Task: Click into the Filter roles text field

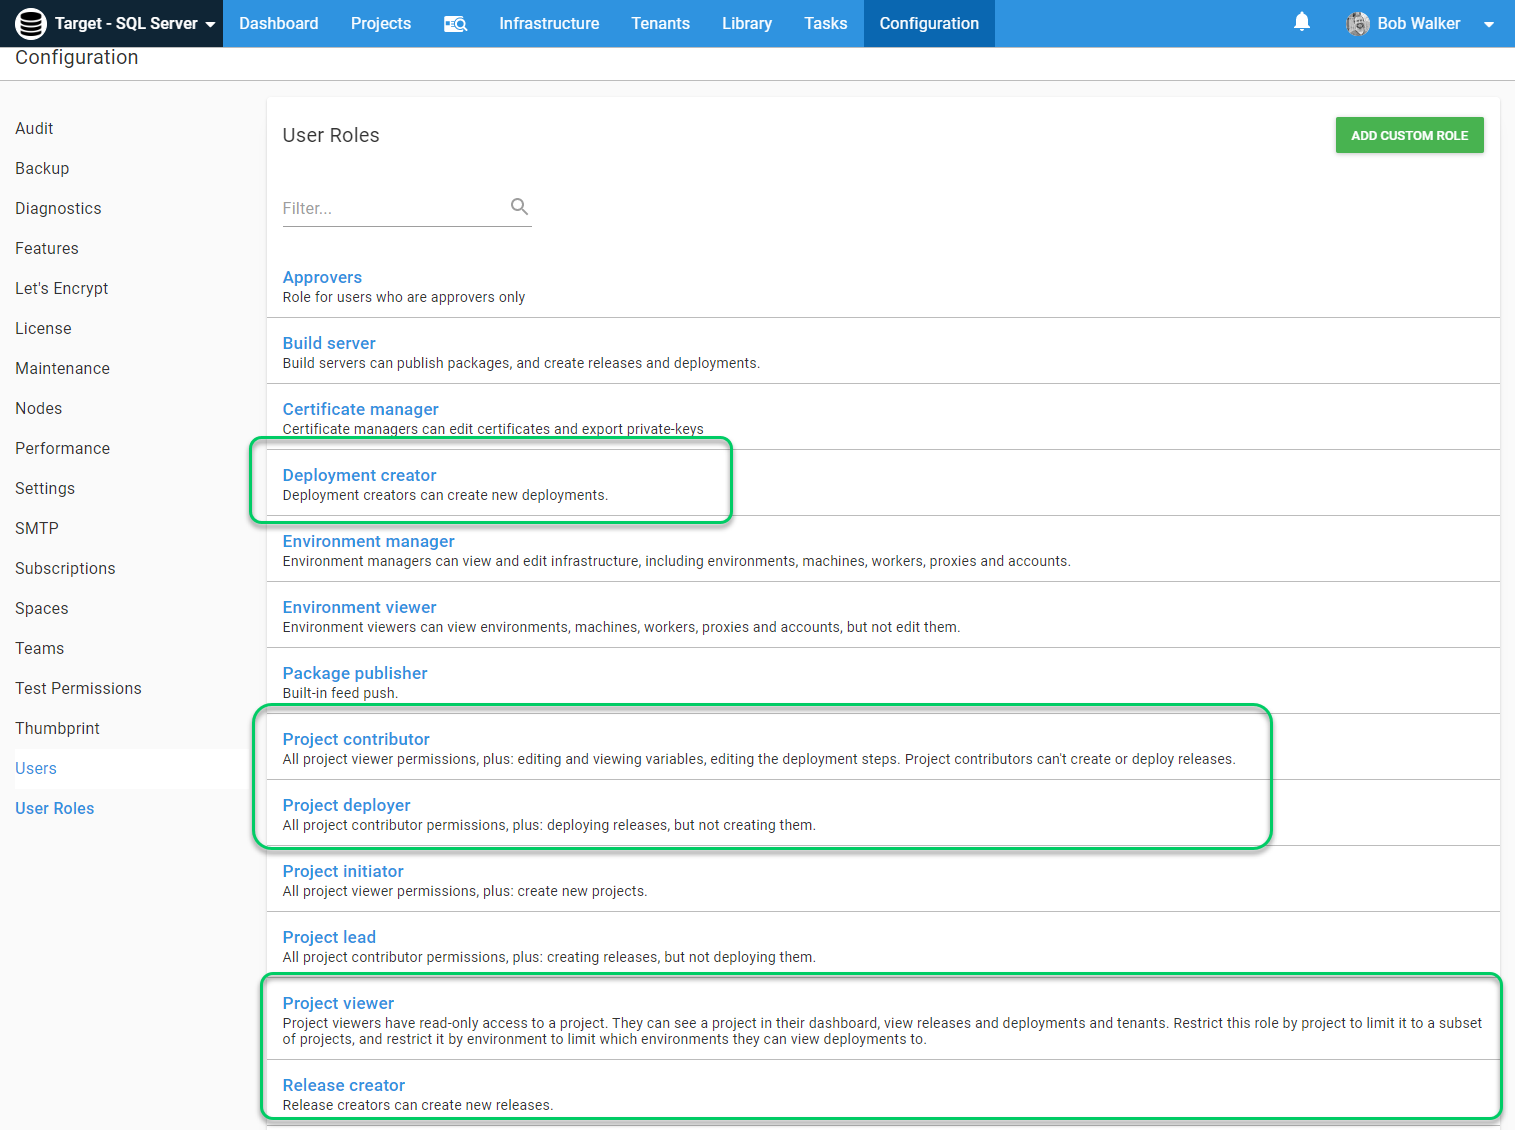Action: (x=395, y=208)
